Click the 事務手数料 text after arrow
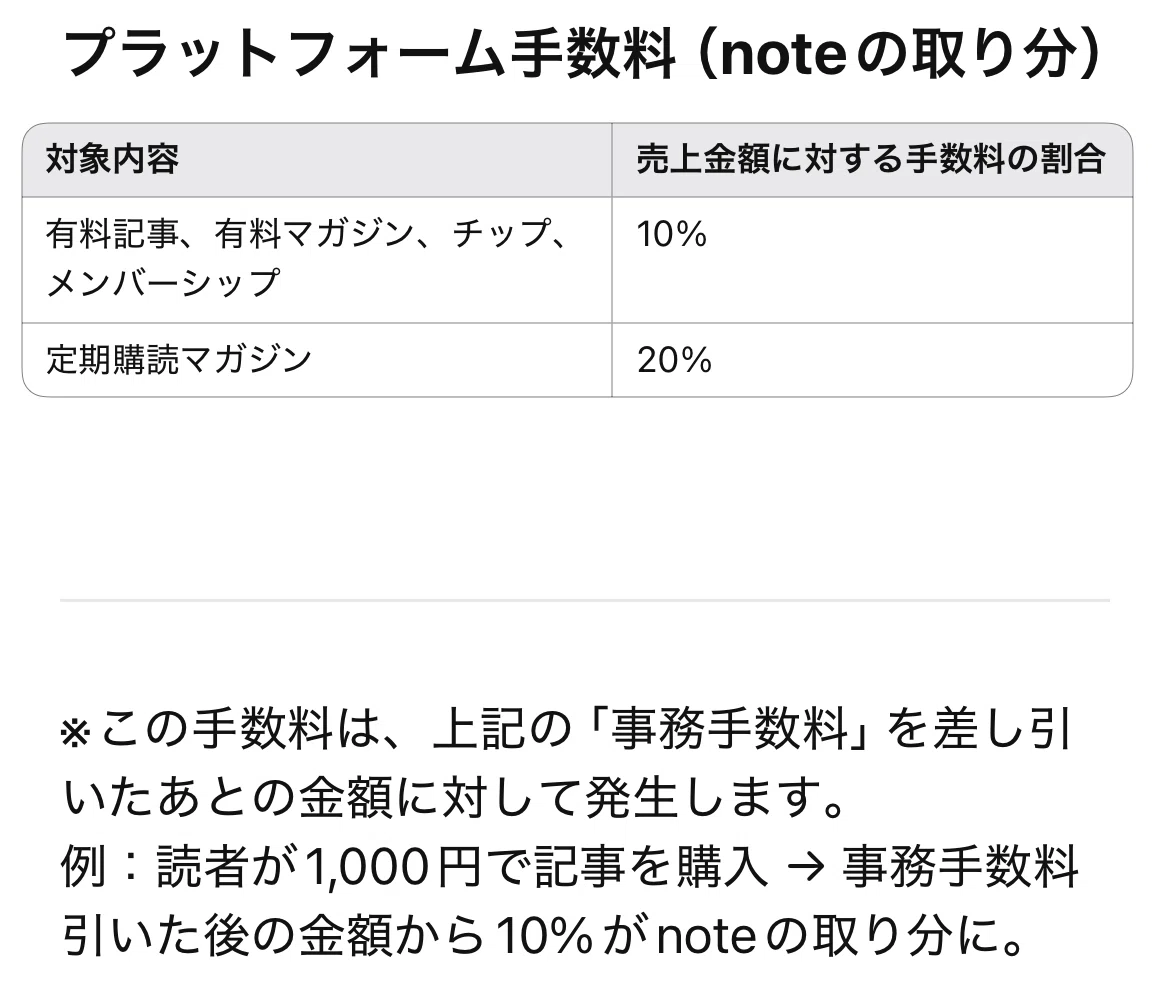Viewport: 1170px width, 997px height. click(961, 866)
